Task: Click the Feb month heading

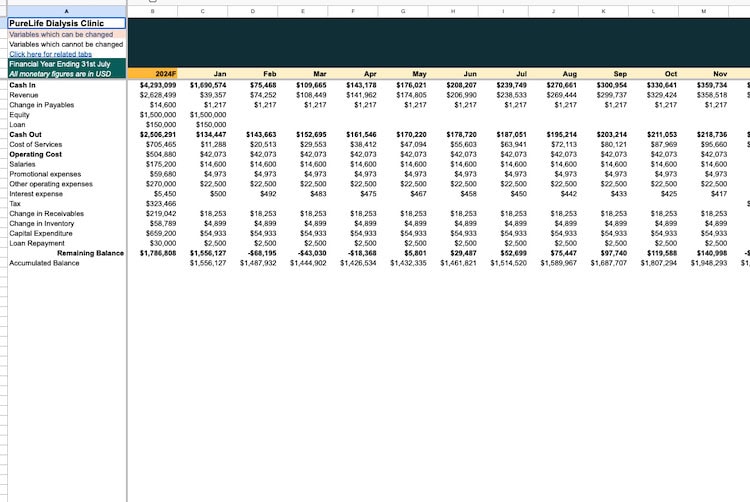Action: point(253,74)
